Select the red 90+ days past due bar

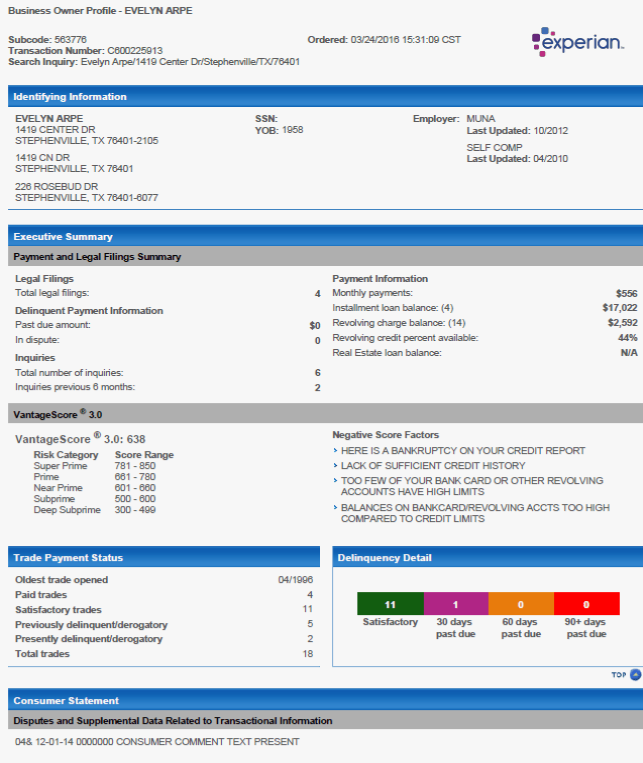coord(587,604)
